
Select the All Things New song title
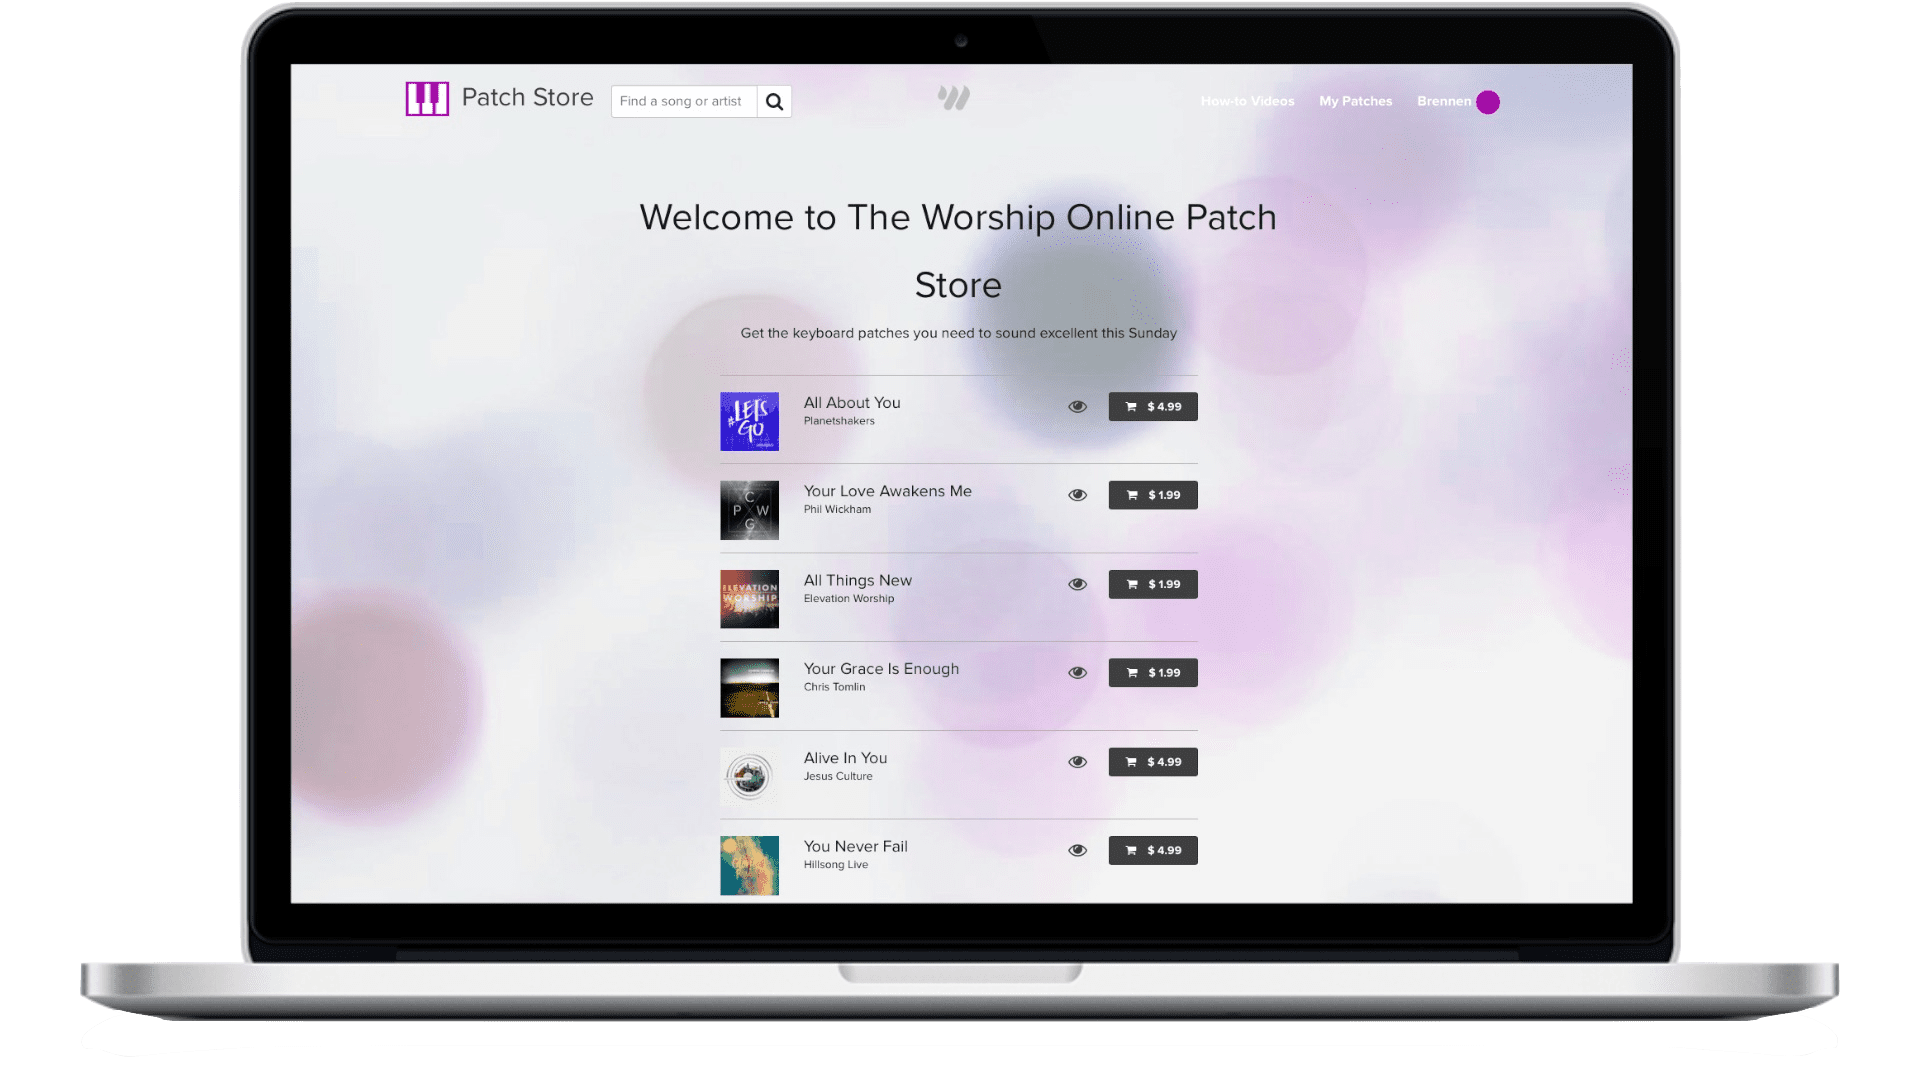[857, 580]
